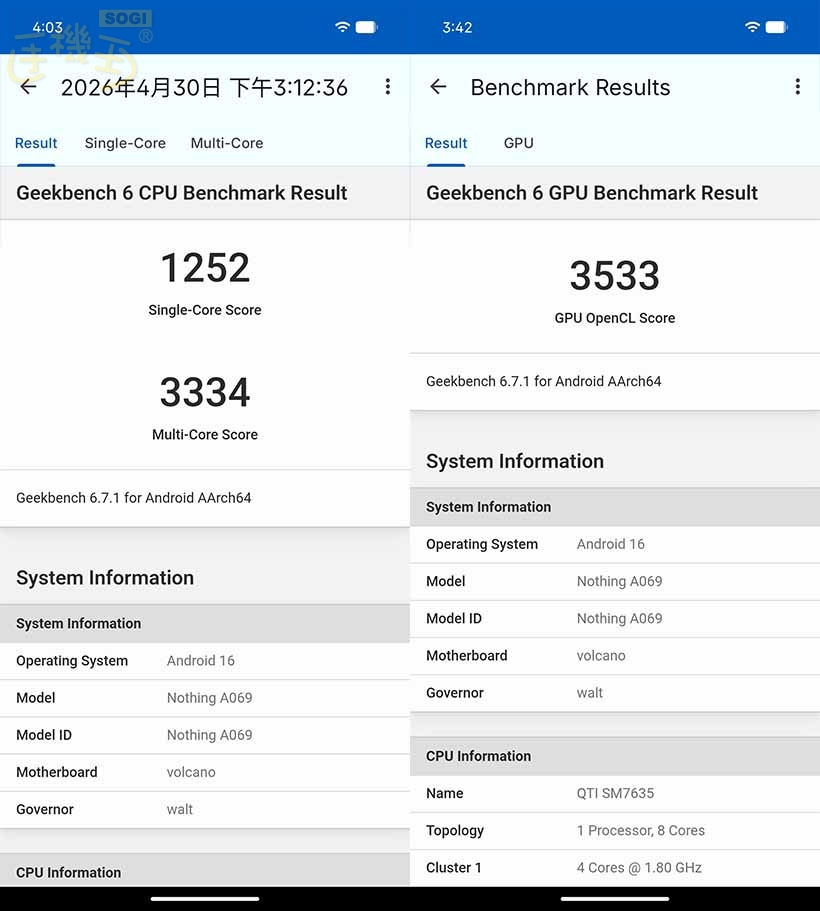
Task: Tap the Cluster 1 row '4 Cores @ 1.80 GHz'
Action: coord(615,868)
